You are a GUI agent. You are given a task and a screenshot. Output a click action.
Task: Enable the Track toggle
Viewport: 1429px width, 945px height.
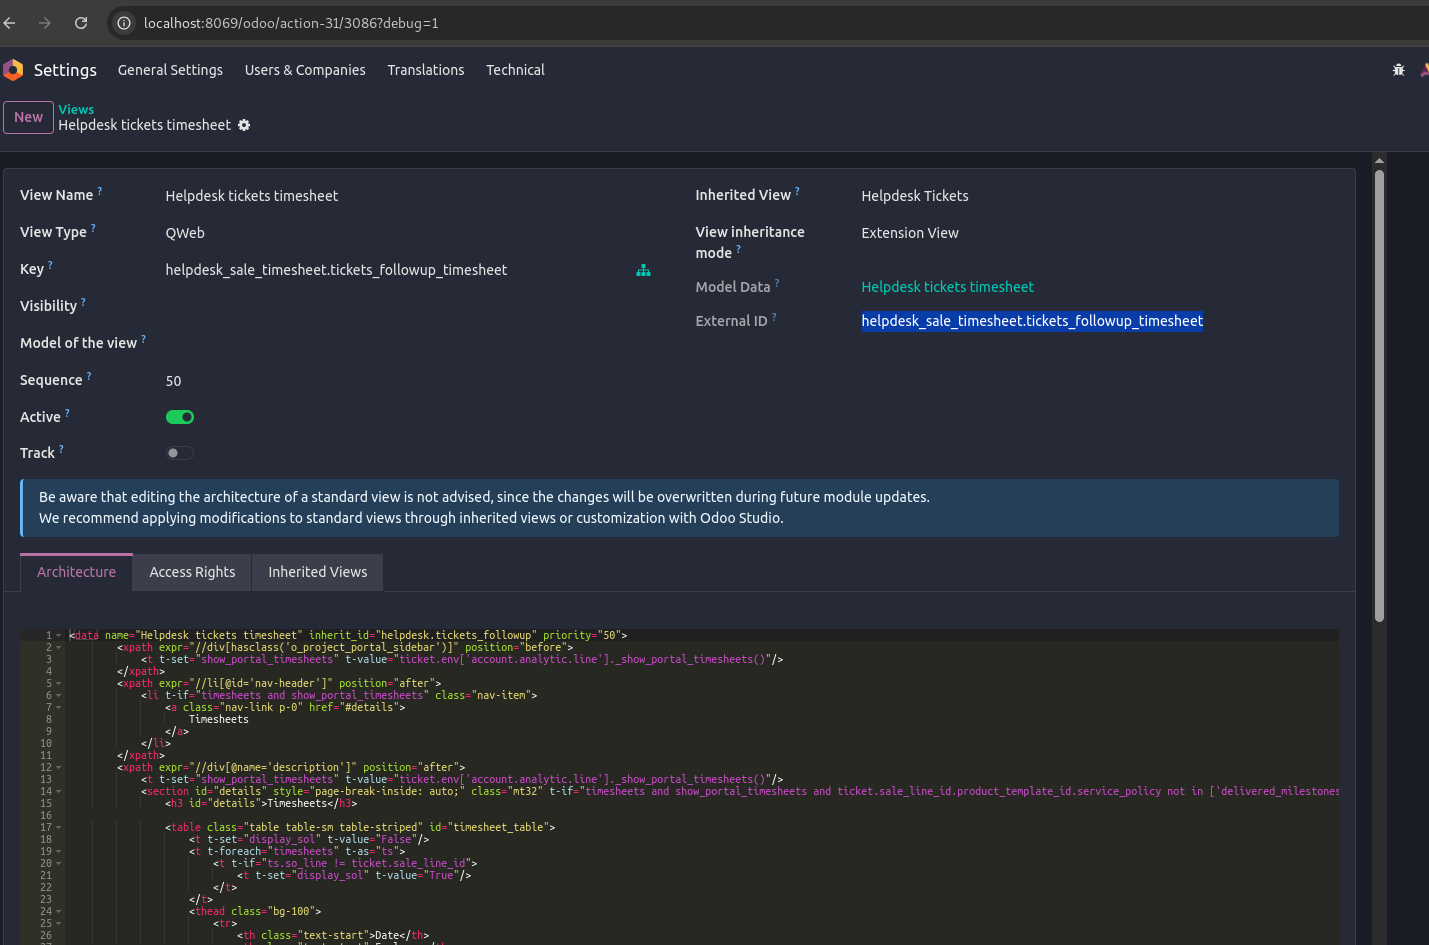[x=180, y=453]
